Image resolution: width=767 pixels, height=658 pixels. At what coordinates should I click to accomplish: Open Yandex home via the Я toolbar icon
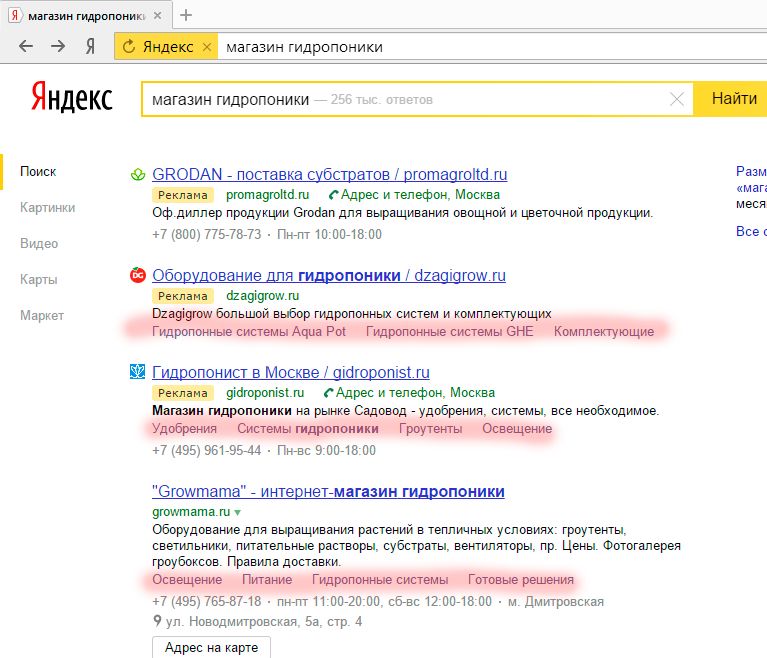90,46
